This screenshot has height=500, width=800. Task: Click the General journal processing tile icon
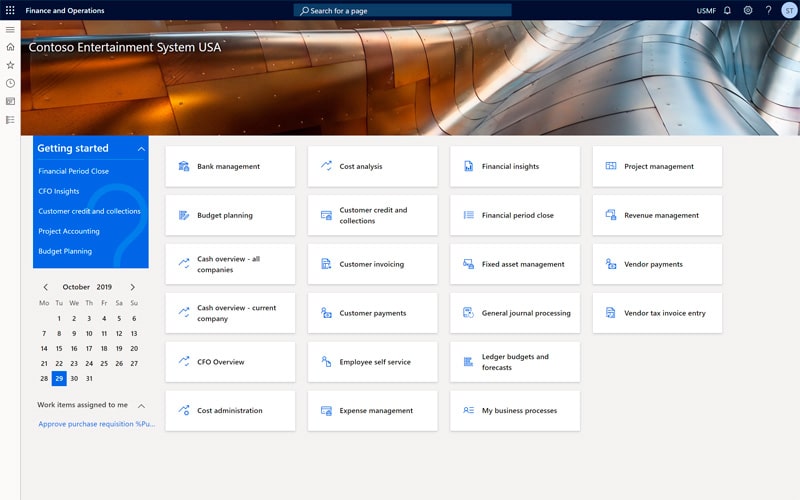468,313
